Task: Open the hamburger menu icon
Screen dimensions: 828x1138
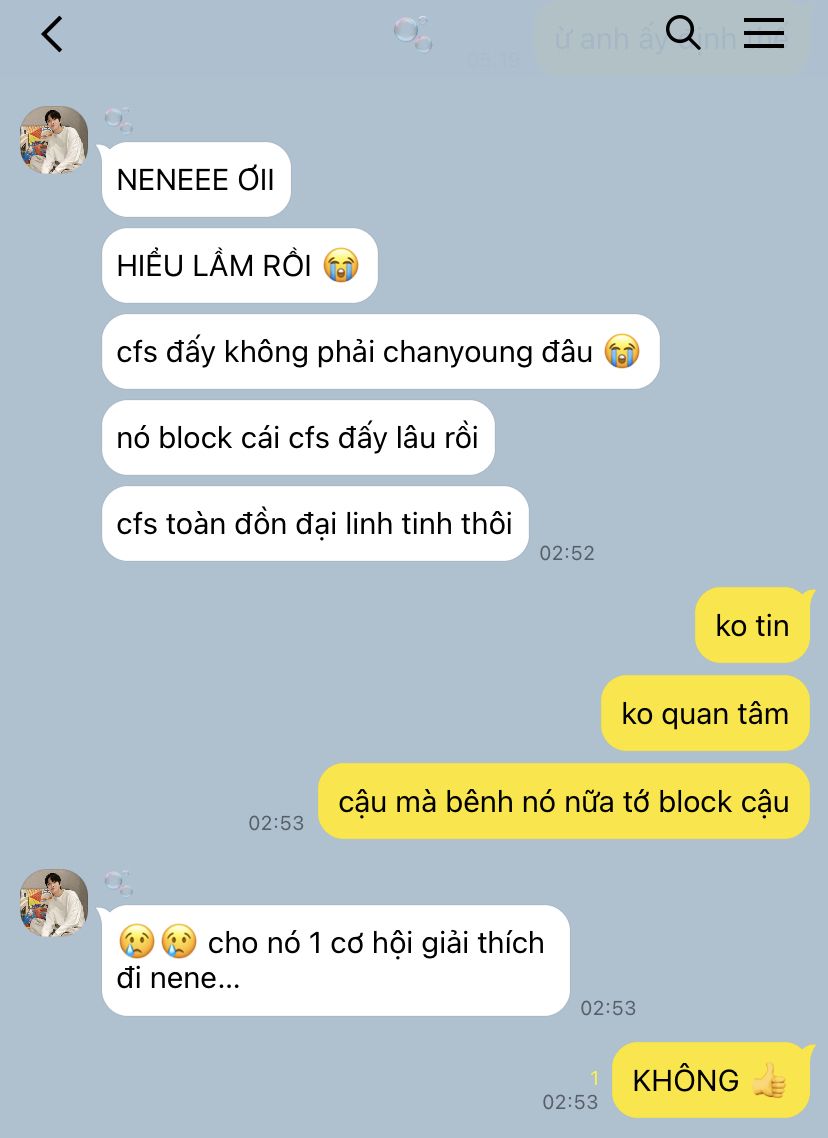Action: point(763,33)
